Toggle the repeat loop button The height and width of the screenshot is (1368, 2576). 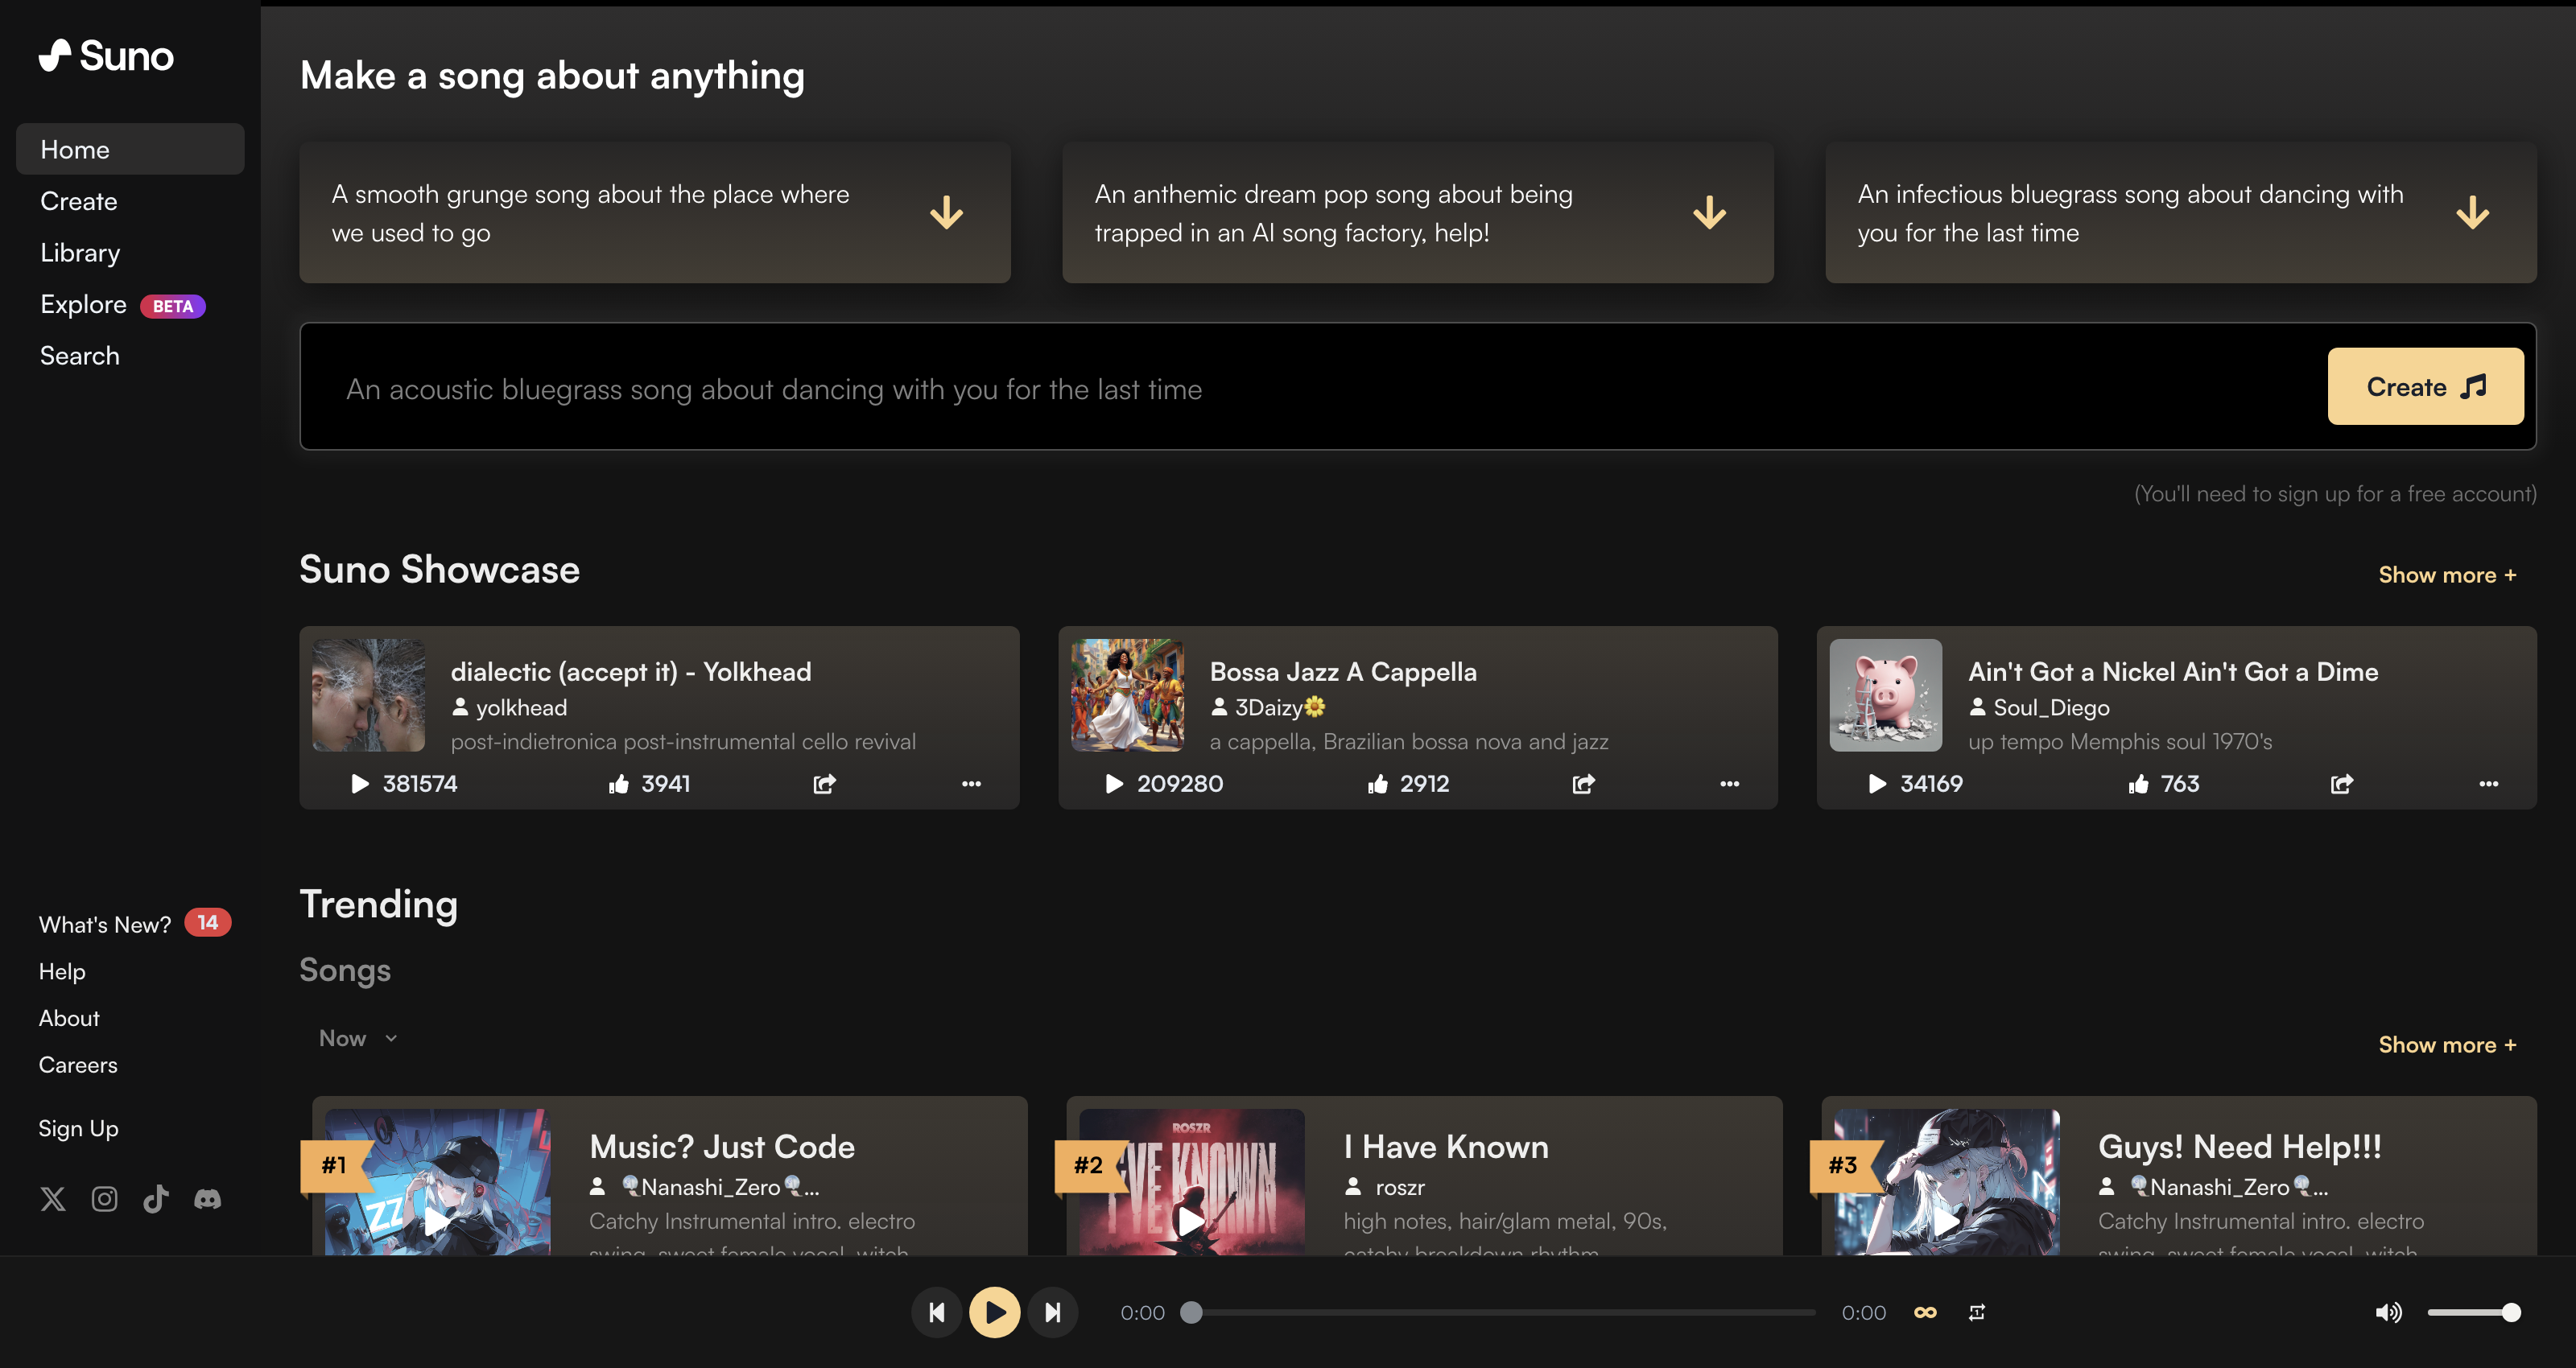pos(1977,1312)
